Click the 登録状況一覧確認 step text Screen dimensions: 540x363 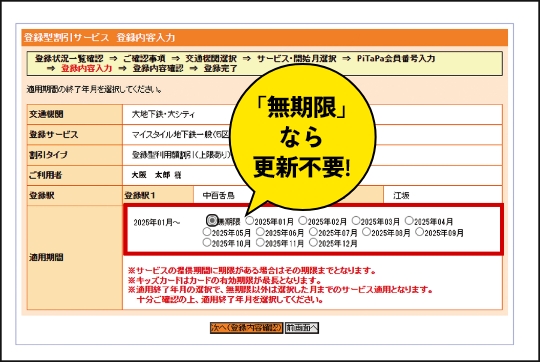[x=69, y=59]
